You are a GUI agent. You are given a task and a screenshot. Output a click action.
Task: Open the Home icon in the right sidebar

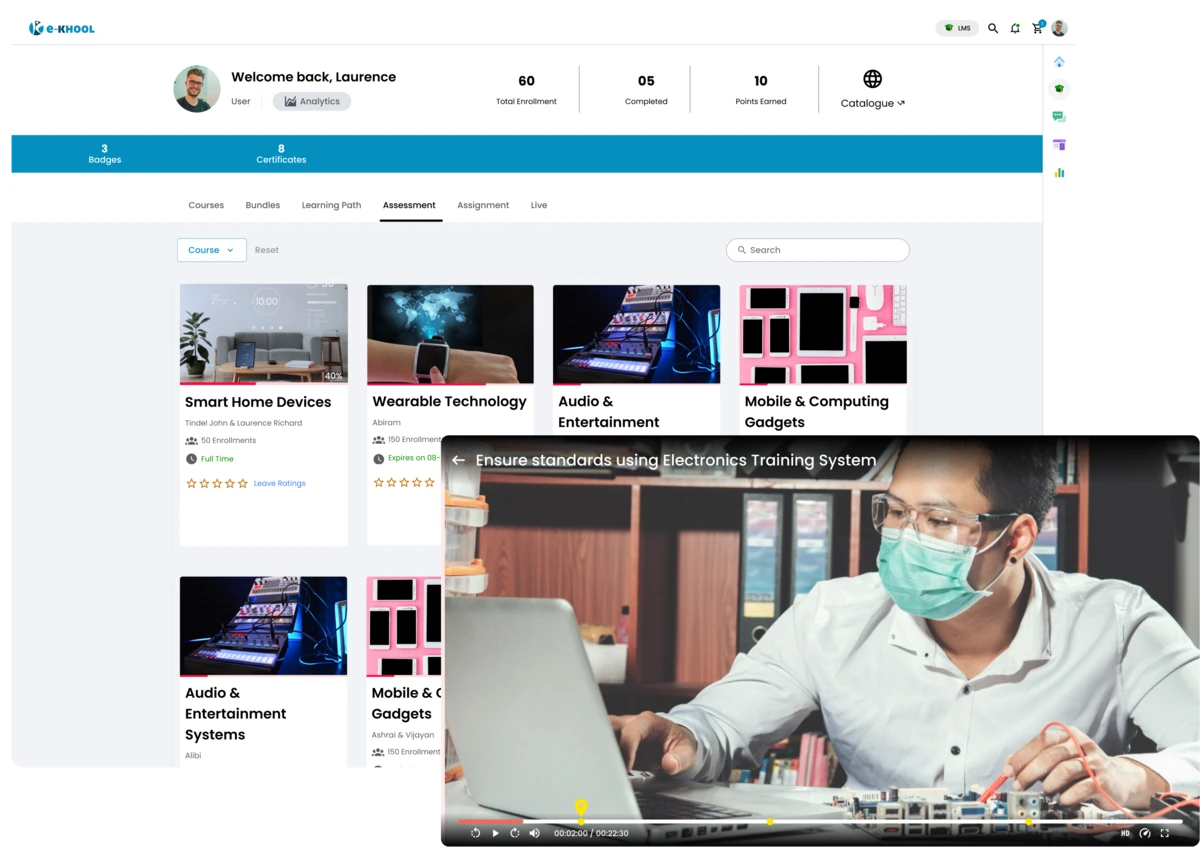tap(1059, 61)
